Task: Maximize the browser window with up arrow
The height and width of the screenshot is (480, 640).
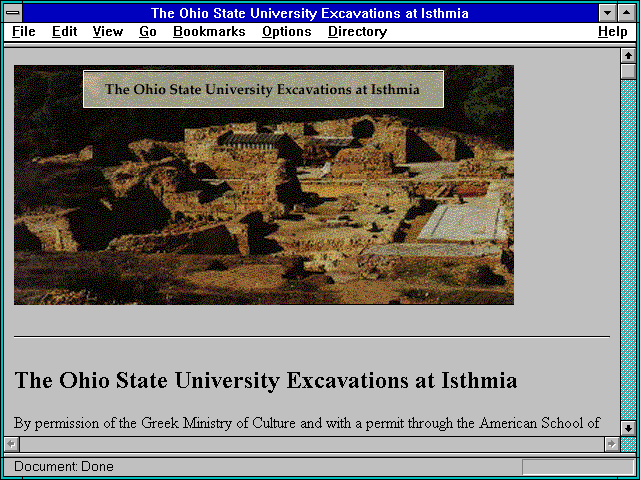Action: coord(627,13)
